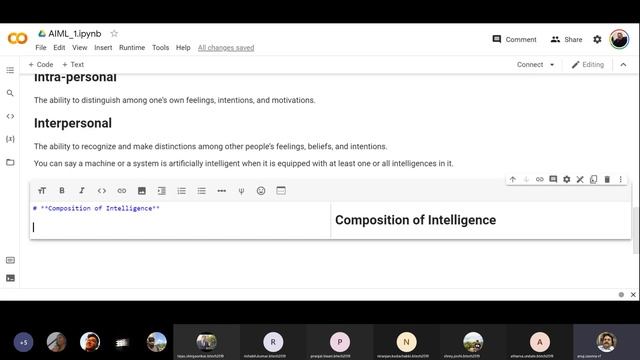Insert LaTeX psi symbol icon

tap(241, 191)
